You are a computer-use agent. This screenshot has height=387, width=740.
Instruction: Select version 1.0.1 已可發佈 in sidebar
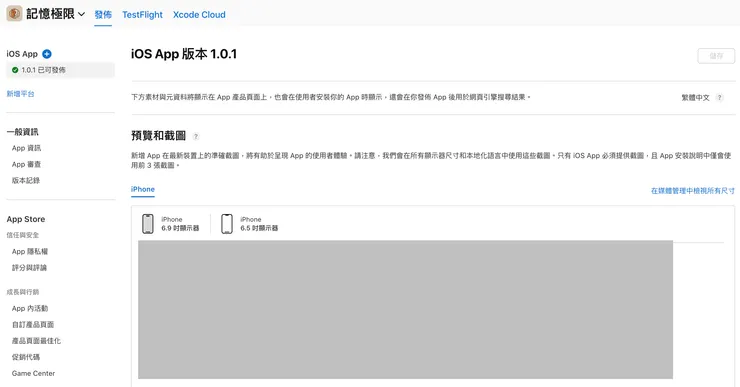pos(60,70)
